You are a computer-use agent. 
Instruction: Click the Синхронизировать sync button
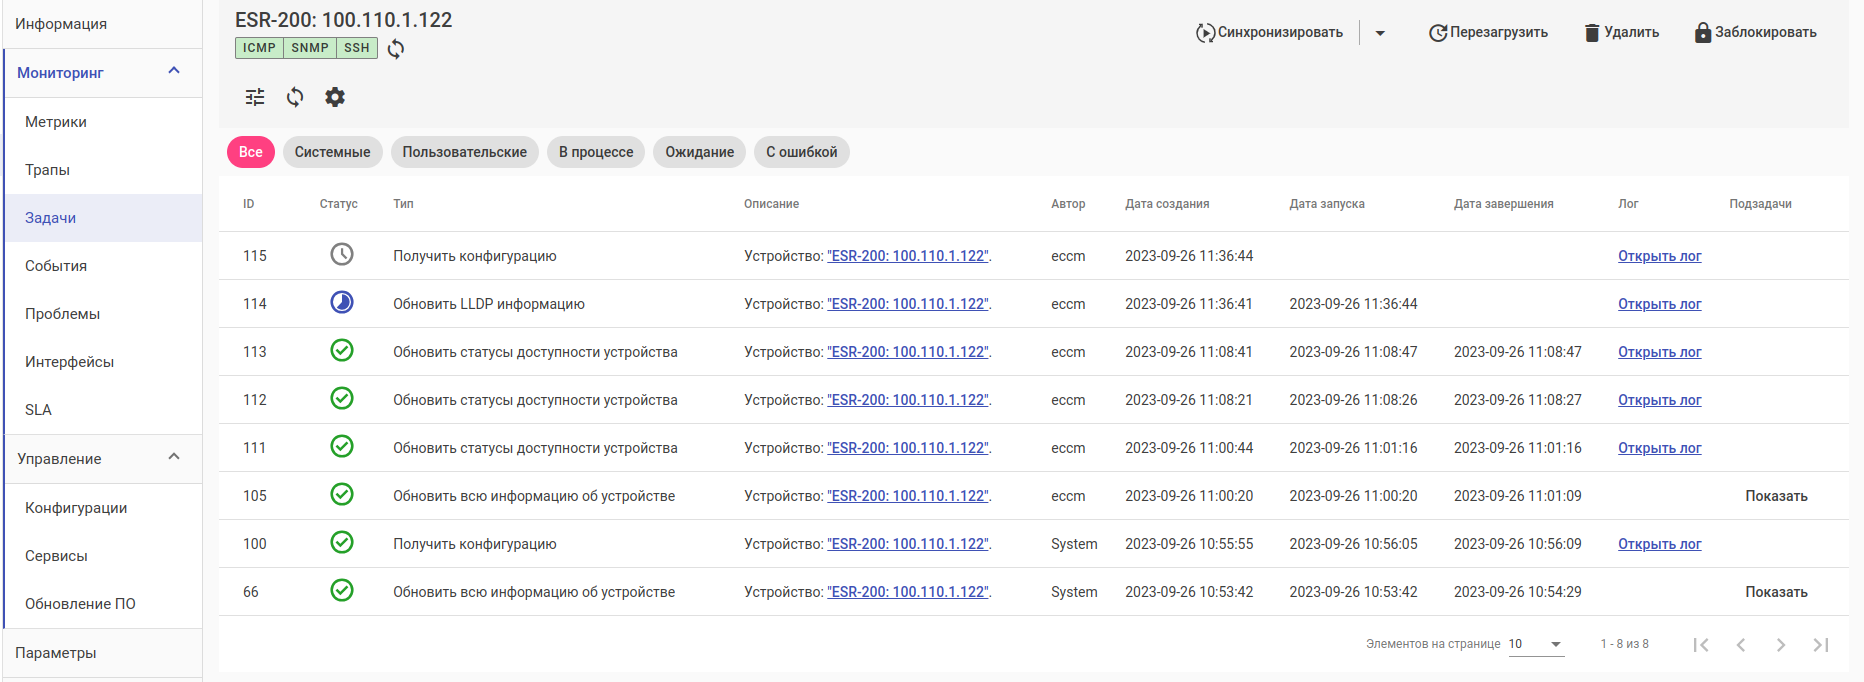1269,32
